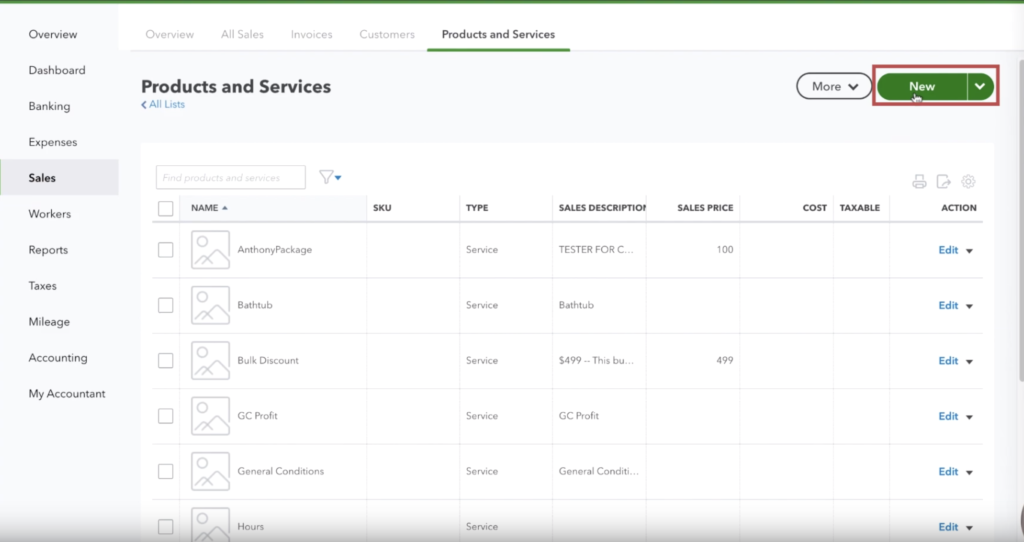Click the General Conditions image icon
1024x542 pixels.
click(210, 472)
